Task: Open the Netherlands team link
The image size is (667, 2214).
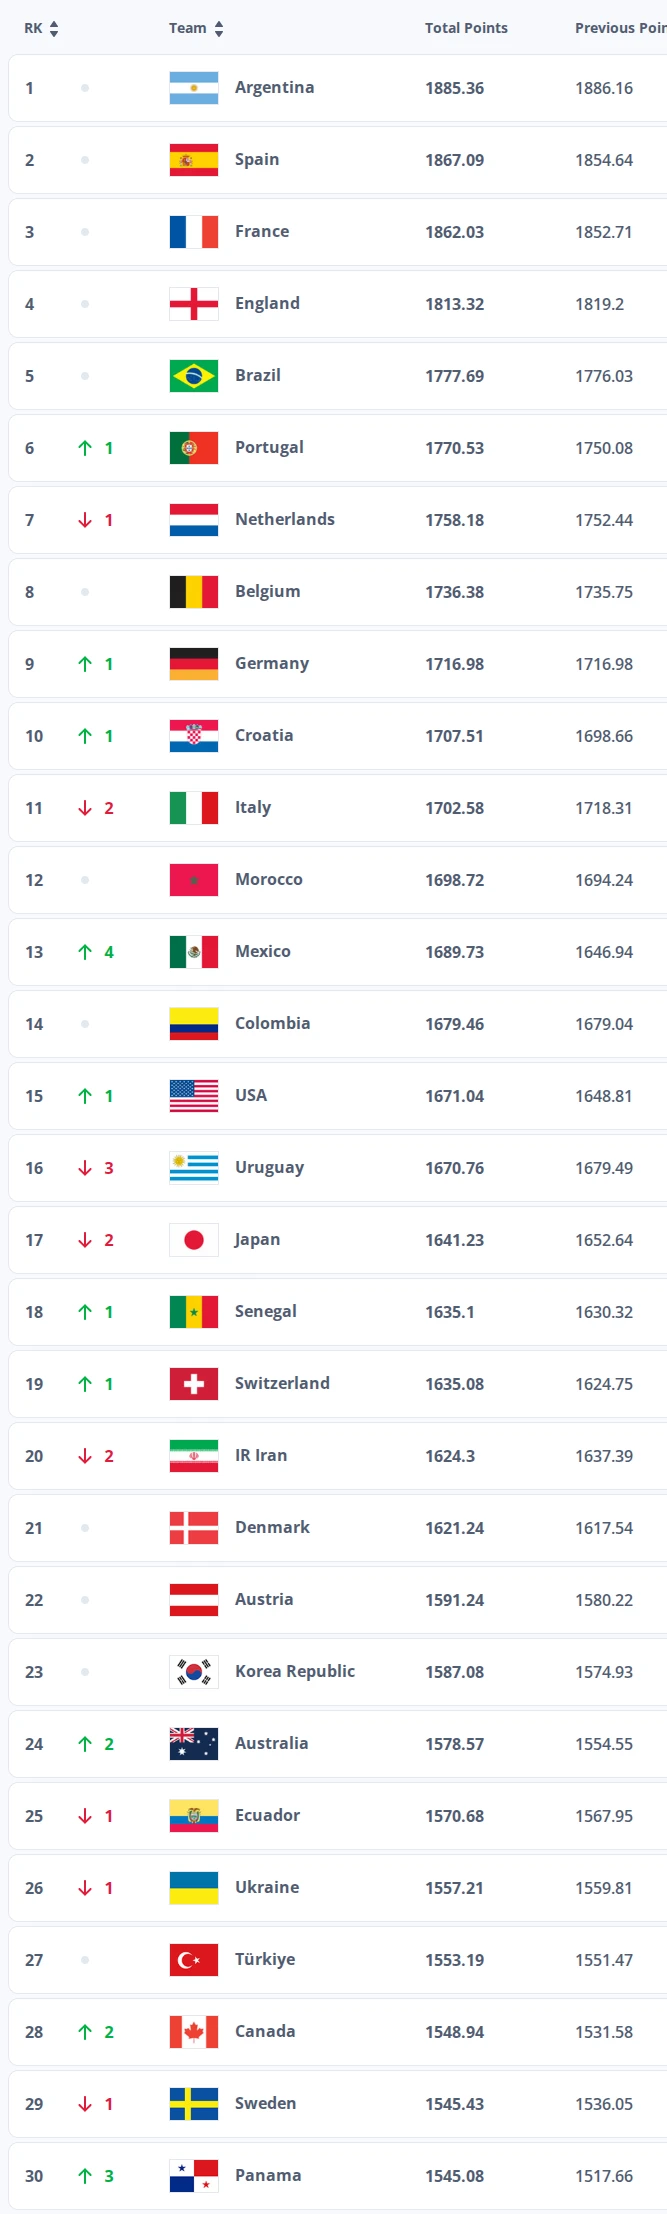Action: tap(285, 519)
